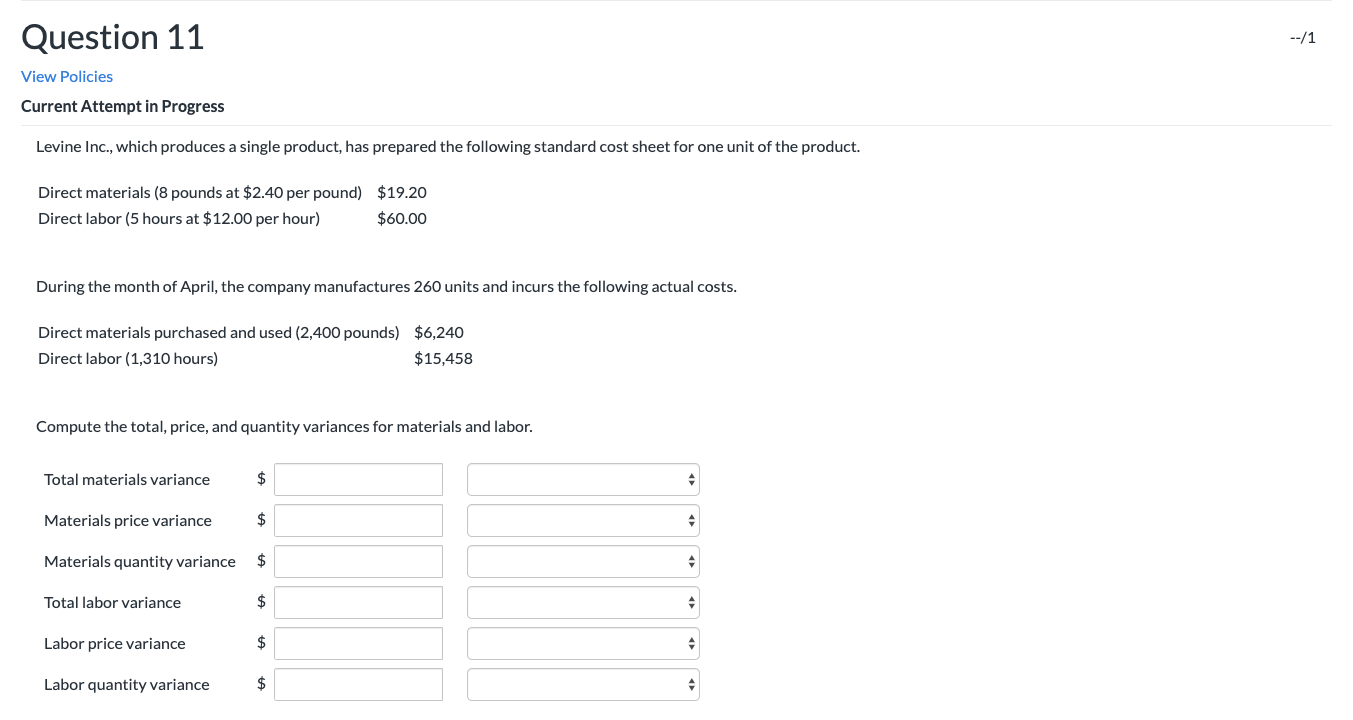Click the dollar sign beside Total materials variance
The image size is (1353, 720).
click(261, 479)
